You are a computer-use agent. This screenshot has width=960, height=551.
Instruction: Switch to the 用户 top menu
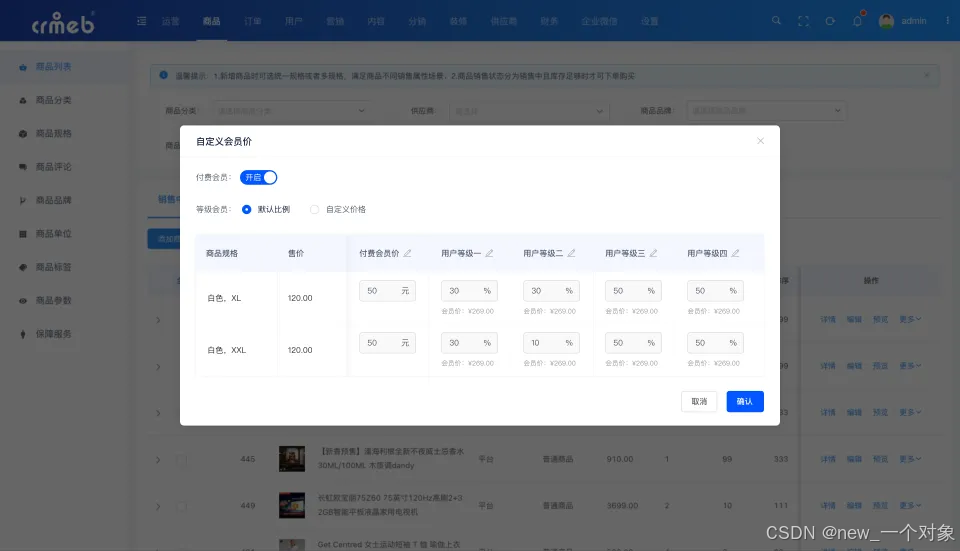293,21
